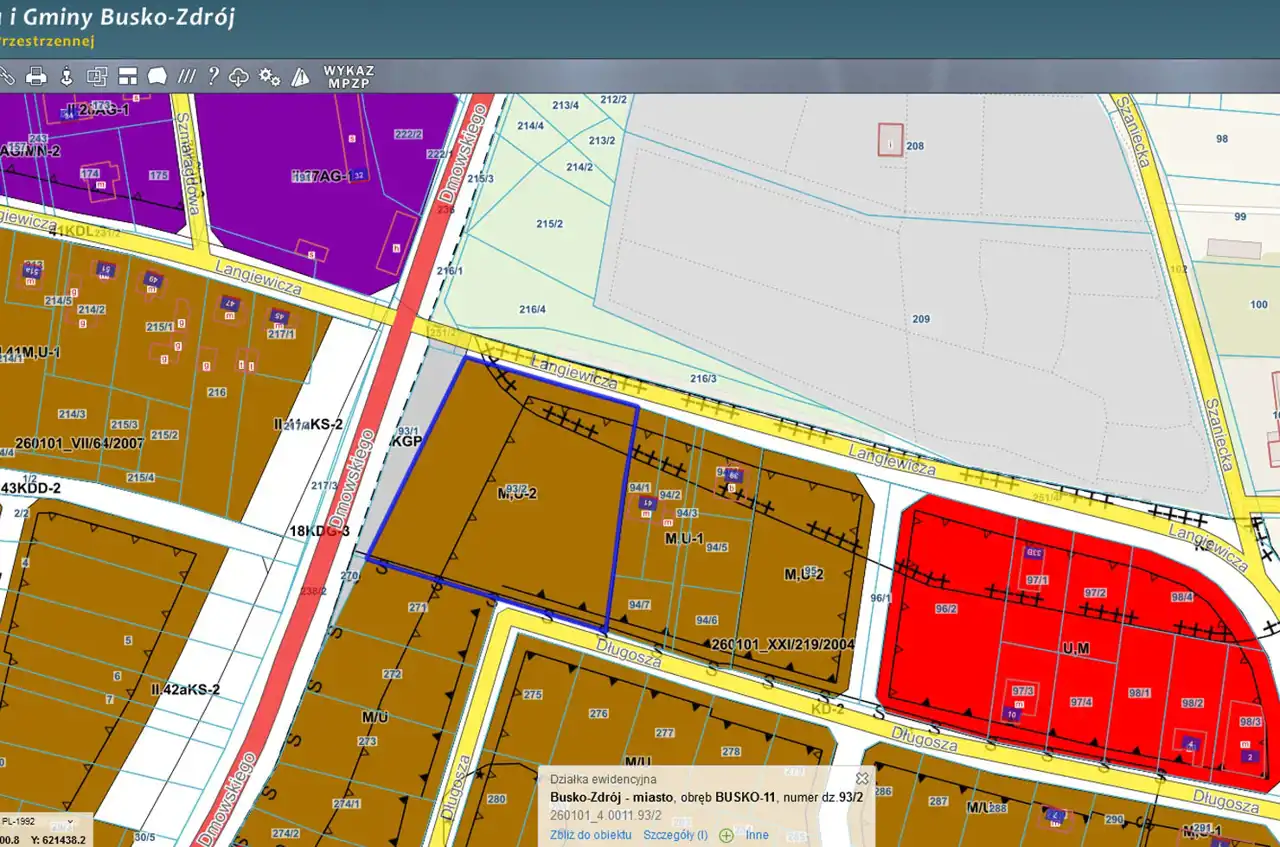Click the print map icon

tap(36, 76)
